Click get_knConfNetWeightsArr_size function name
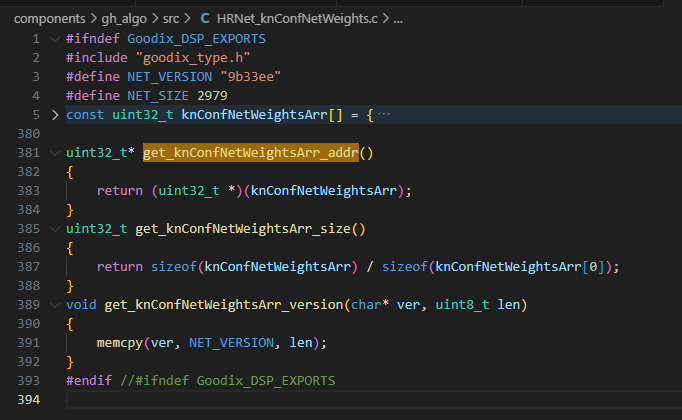This screenshot has width=682, height=420. click(x=243, y=229)
